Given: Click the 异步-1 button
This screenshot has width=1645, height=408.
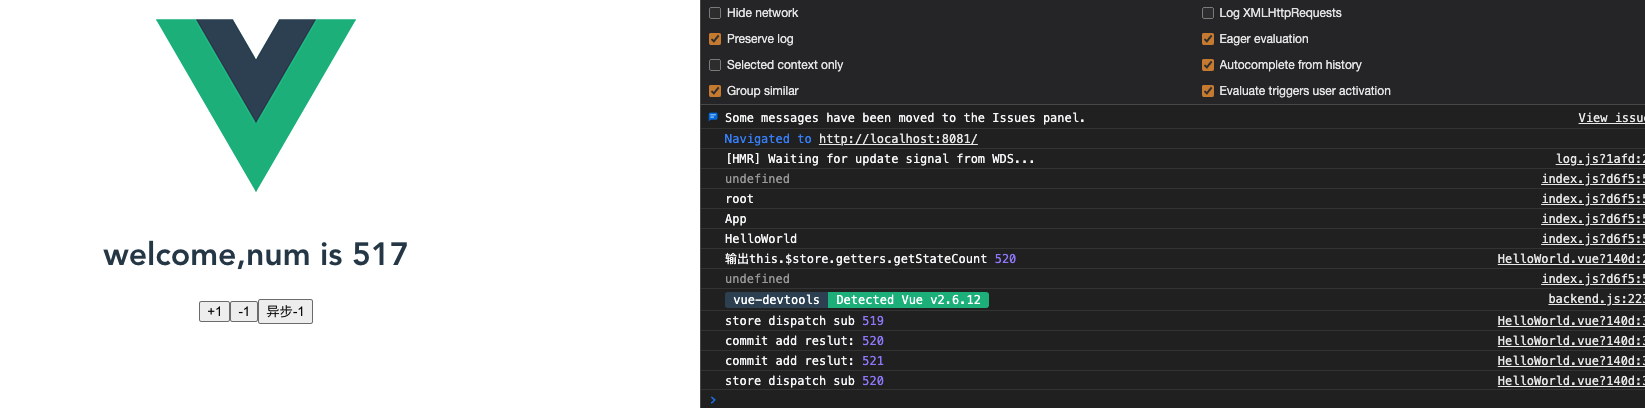Looking at the screenshot, I should tap(285, 312).
